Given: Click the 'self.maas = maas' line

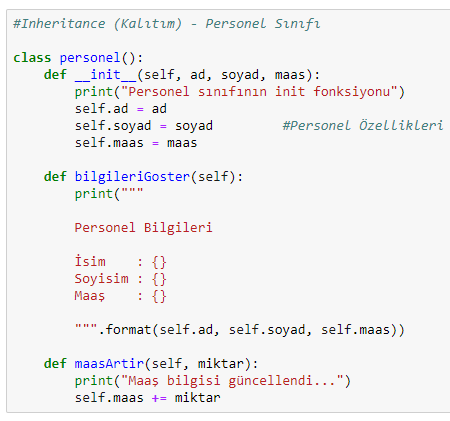Looking at the screenshot, I should click(136, 143).
